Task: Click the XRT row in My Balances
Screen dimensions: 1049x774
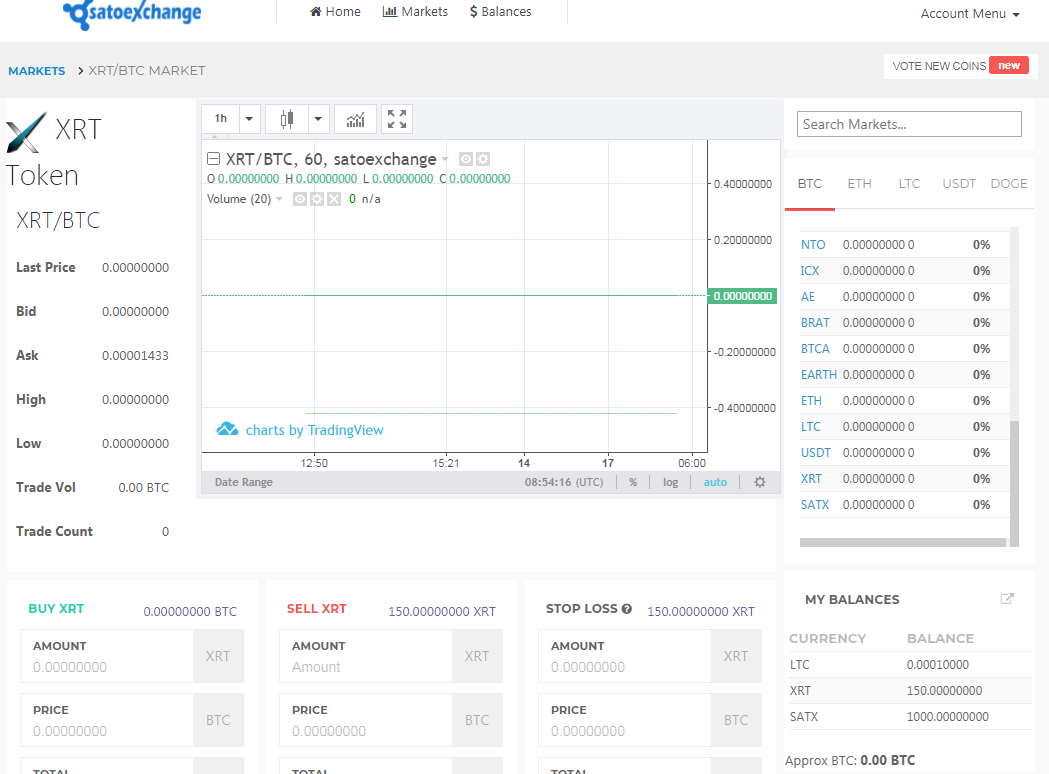Action: (x=910, y=690)
